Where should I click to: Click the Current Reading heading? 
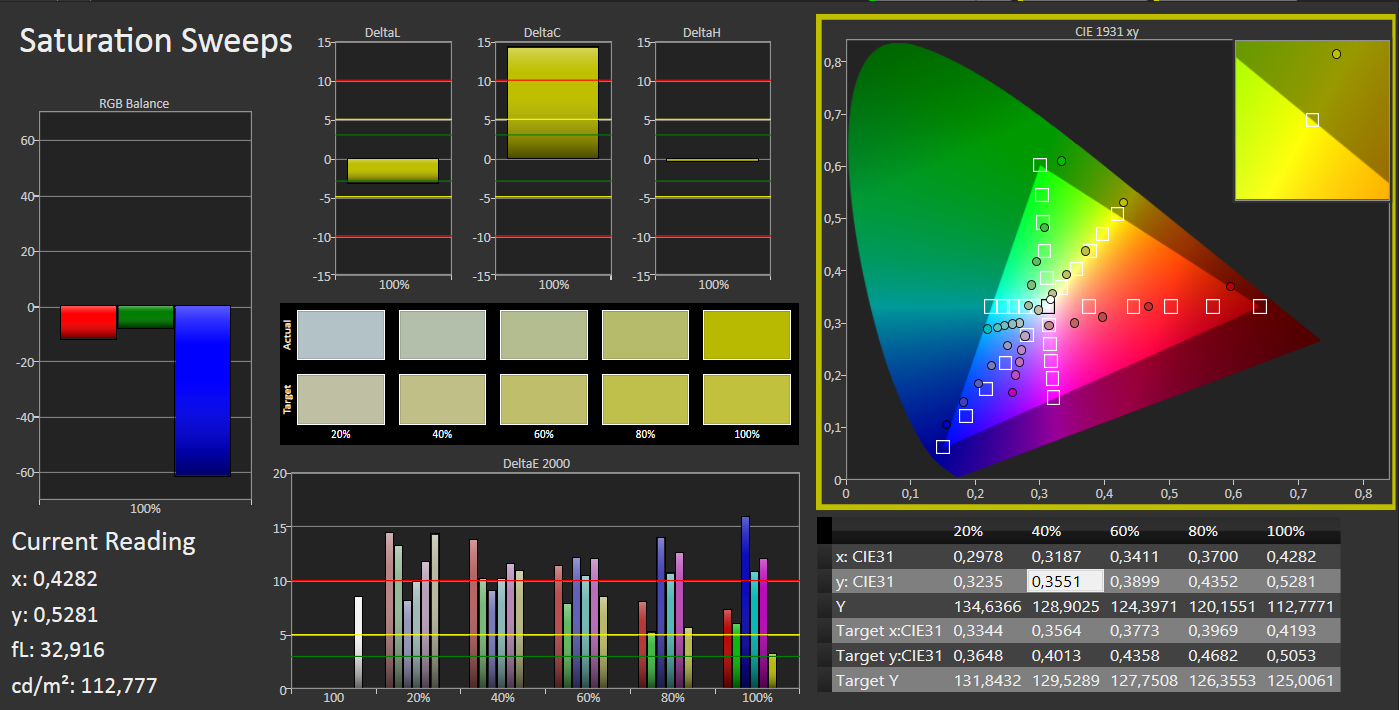pos(103,542)
